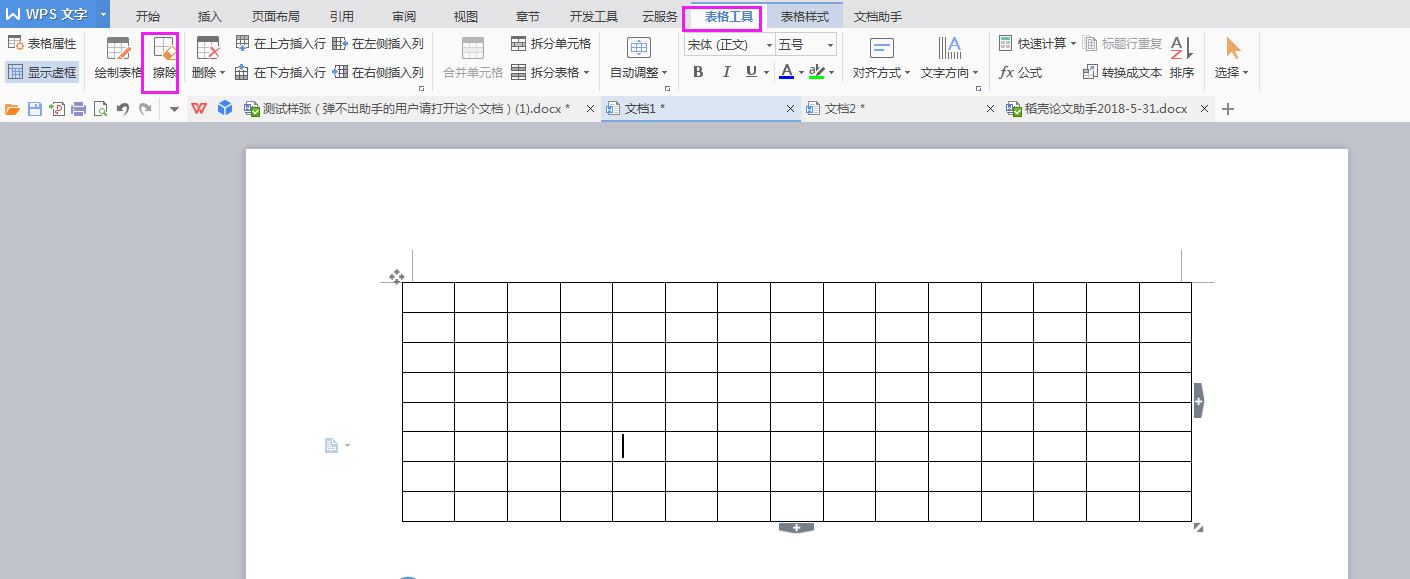Image resolution: width=1410 pixels, height=579 pixels.
Task: Switch to the 文档2 document tab
Action: coord(845,109)
